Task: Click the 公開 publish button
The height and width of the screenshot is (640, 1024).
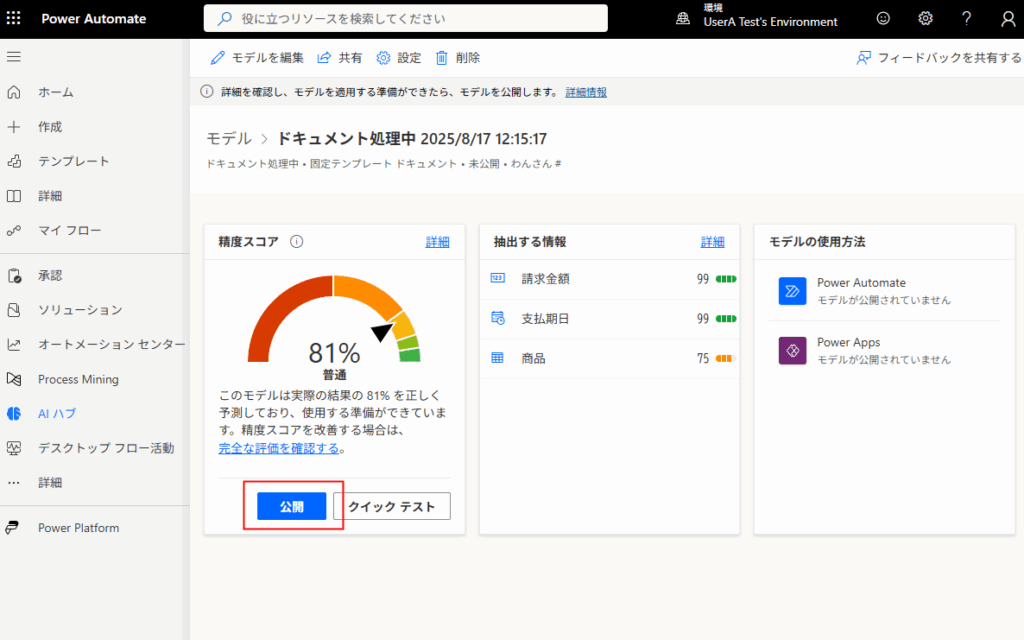Action: pyautogui.click(x=291, y=506)
